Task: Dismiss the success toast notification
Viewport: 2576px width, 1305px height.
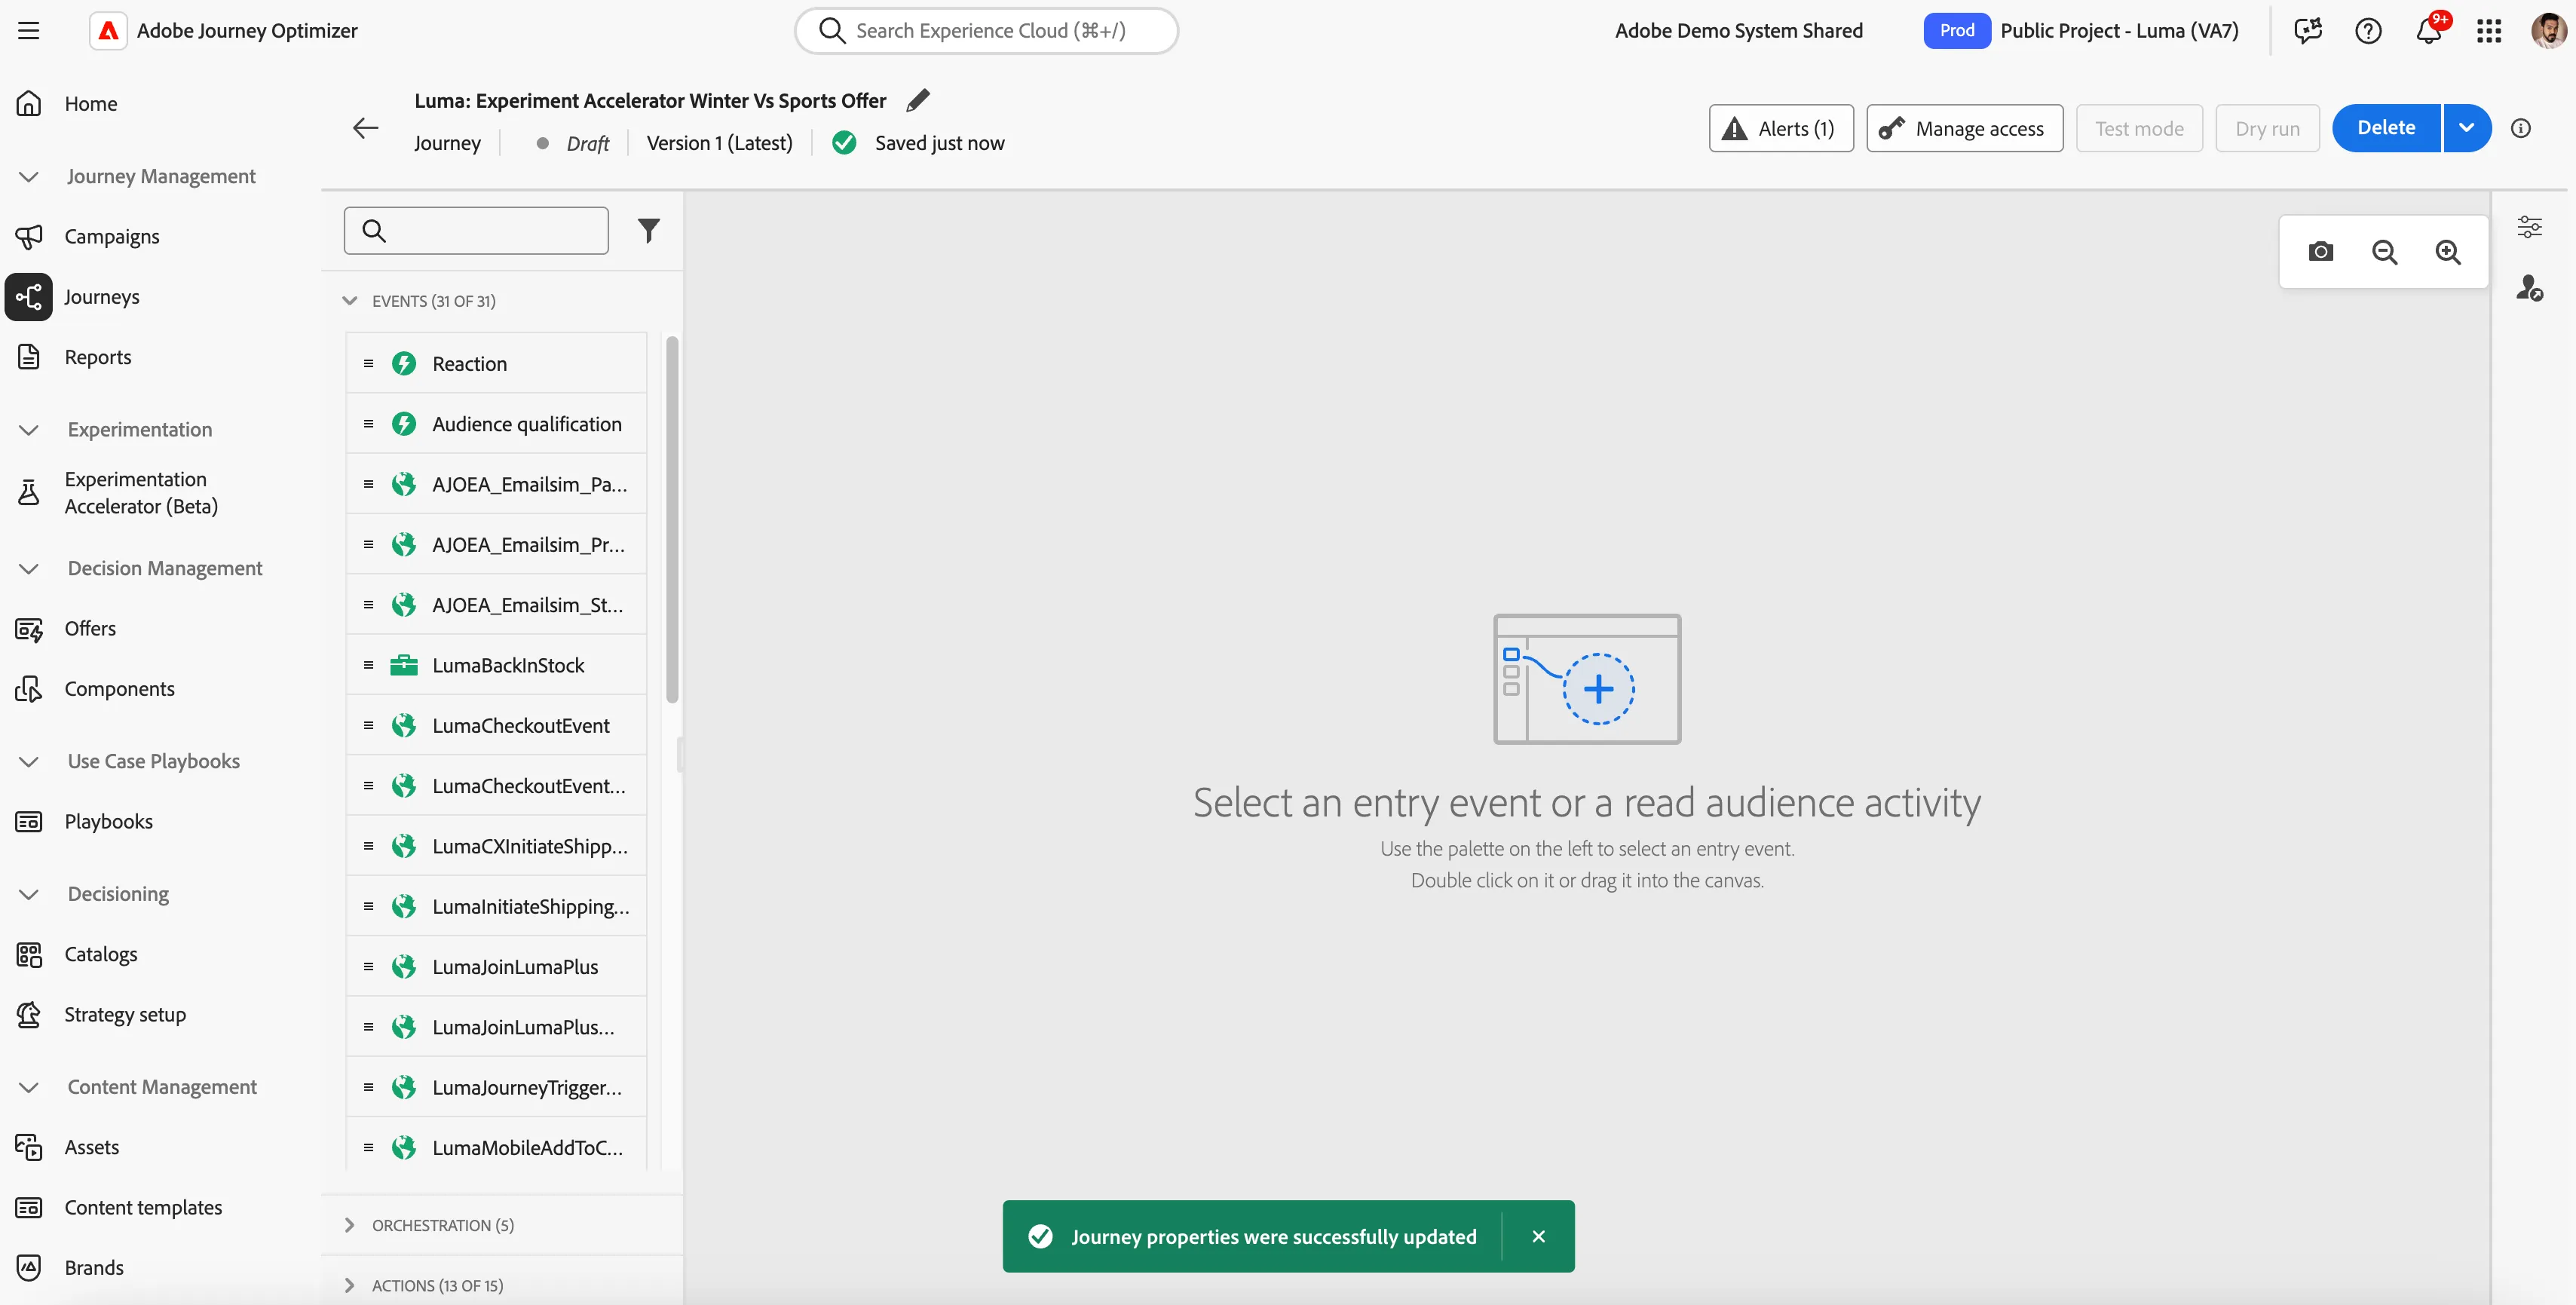Action: click(1539, 1236)
